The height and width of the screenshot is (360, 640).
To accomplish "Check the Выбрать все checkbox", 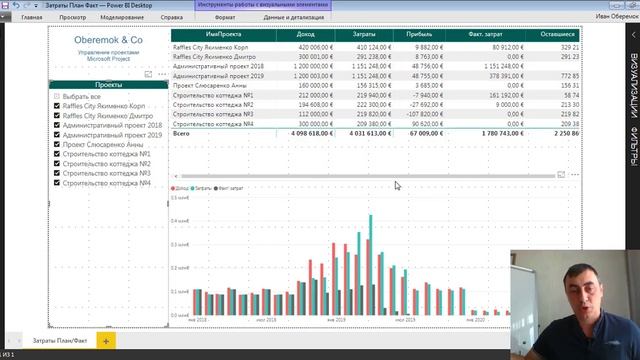I will tap(57, 96).
